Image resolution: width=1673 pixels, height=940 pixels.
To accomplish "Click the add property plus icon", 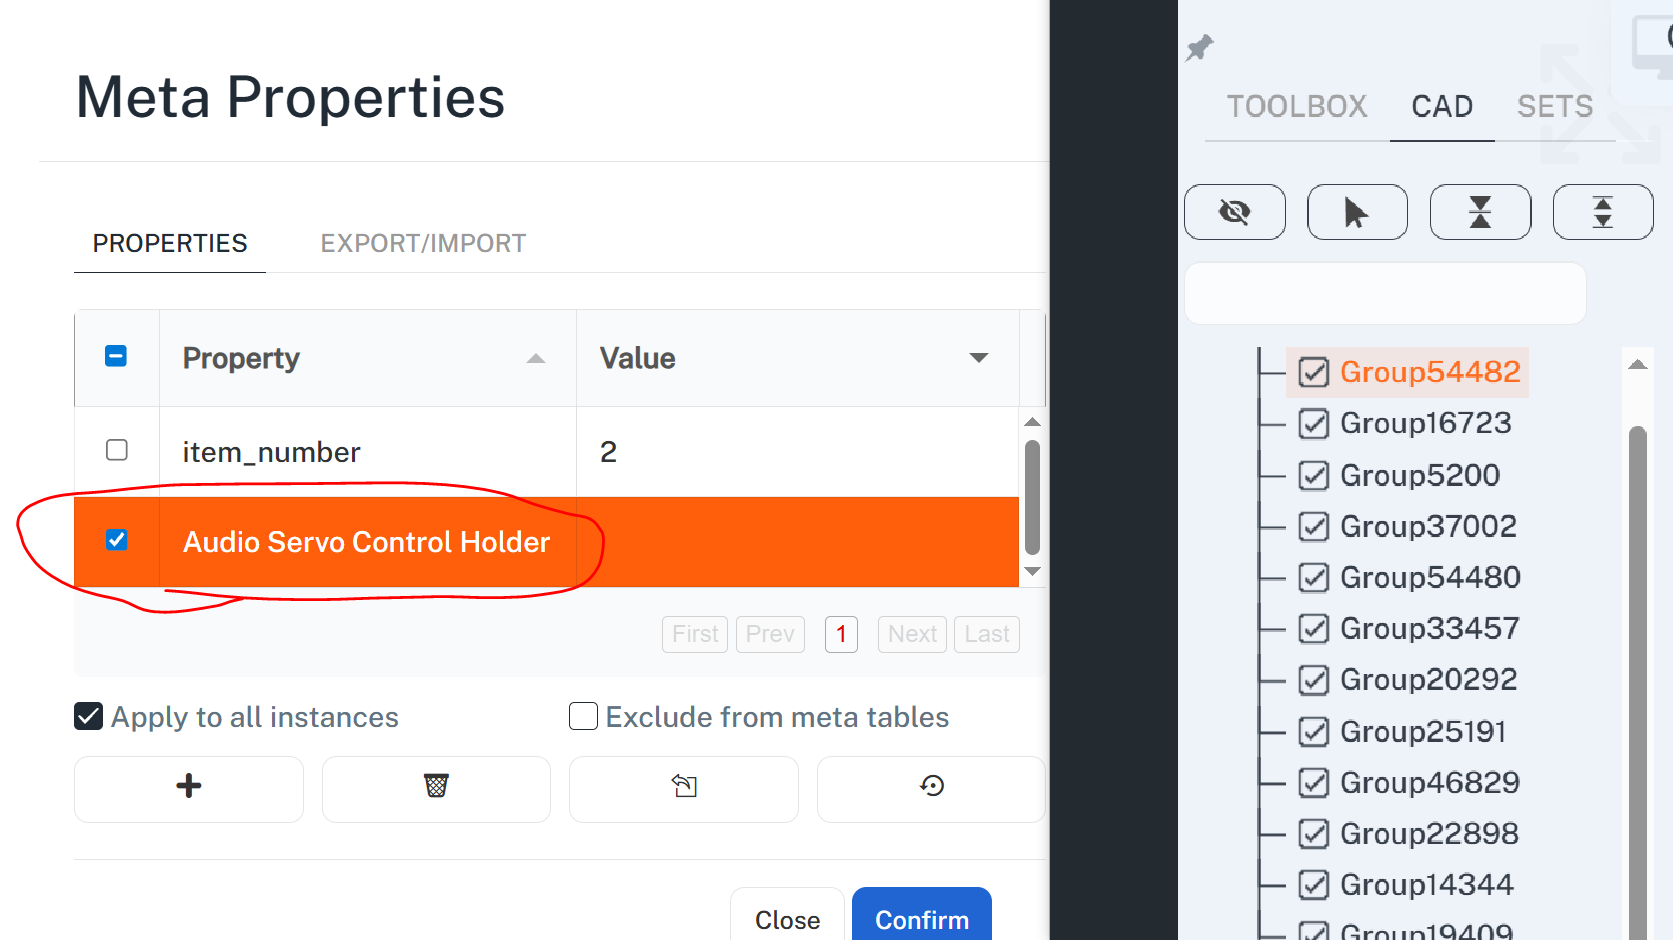I will [x=189, y=787].
